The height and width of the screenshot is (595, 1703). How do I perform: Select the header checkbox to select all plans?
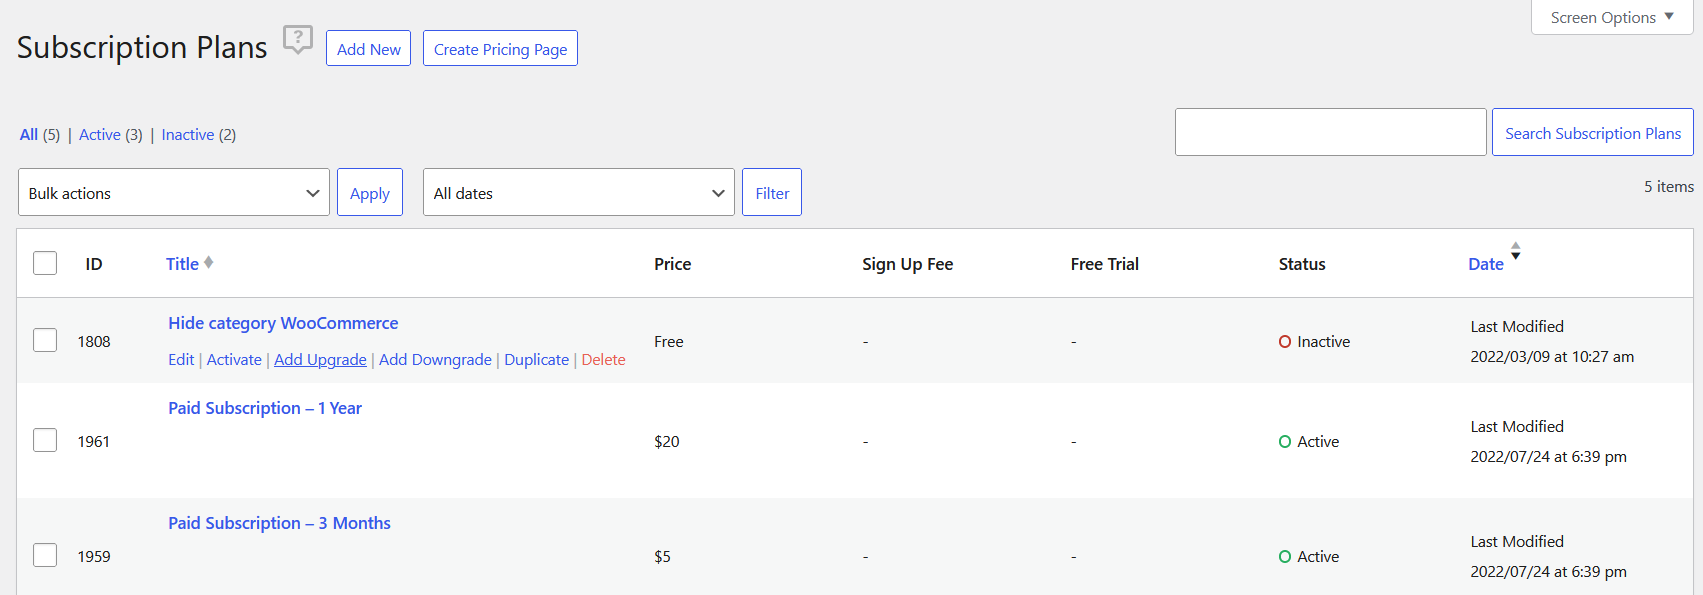pos(45,262)
